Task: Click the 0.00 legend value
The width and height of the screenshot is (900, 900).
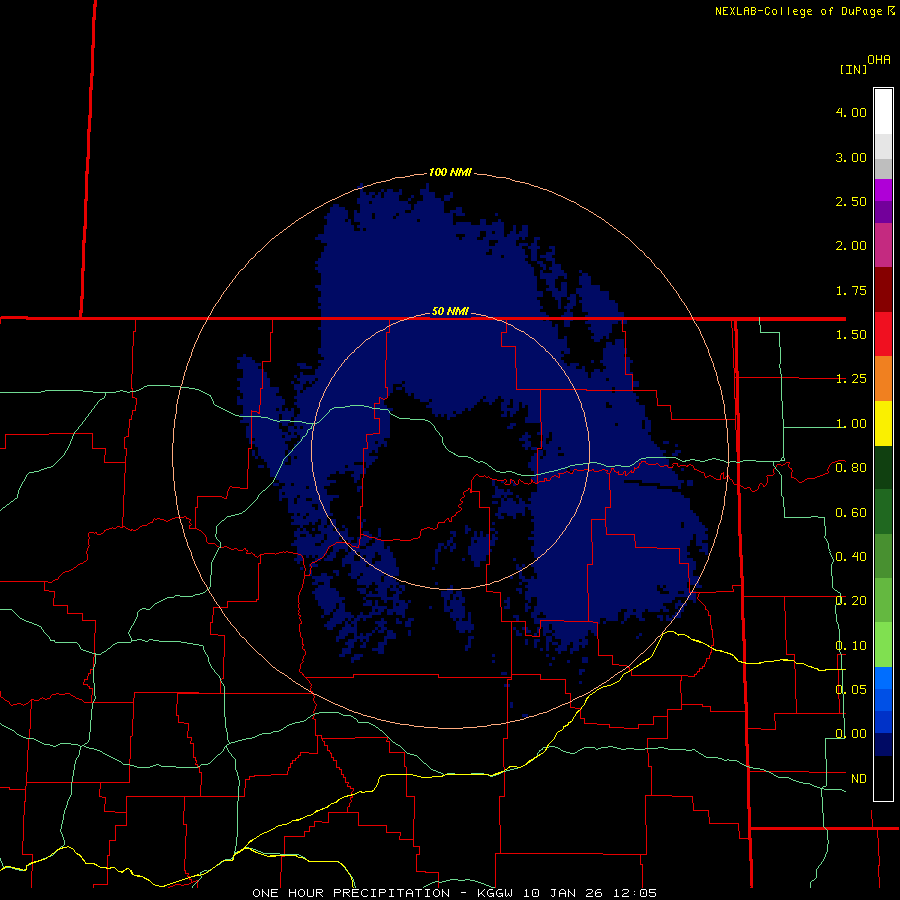Action: tap(851, 734)
